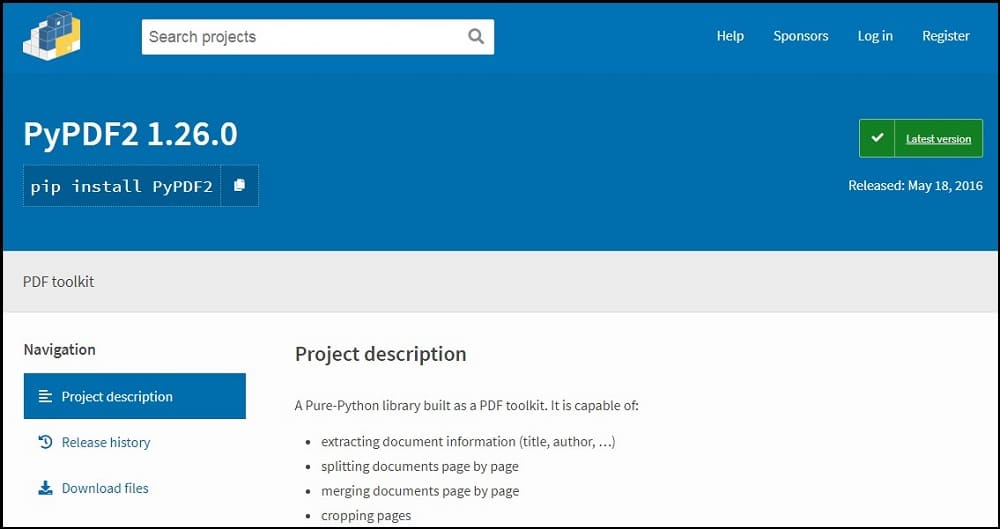Click the merging documents page by page bullet
Viewport: 1000px width, 529px height.
(x=420, y=491)
